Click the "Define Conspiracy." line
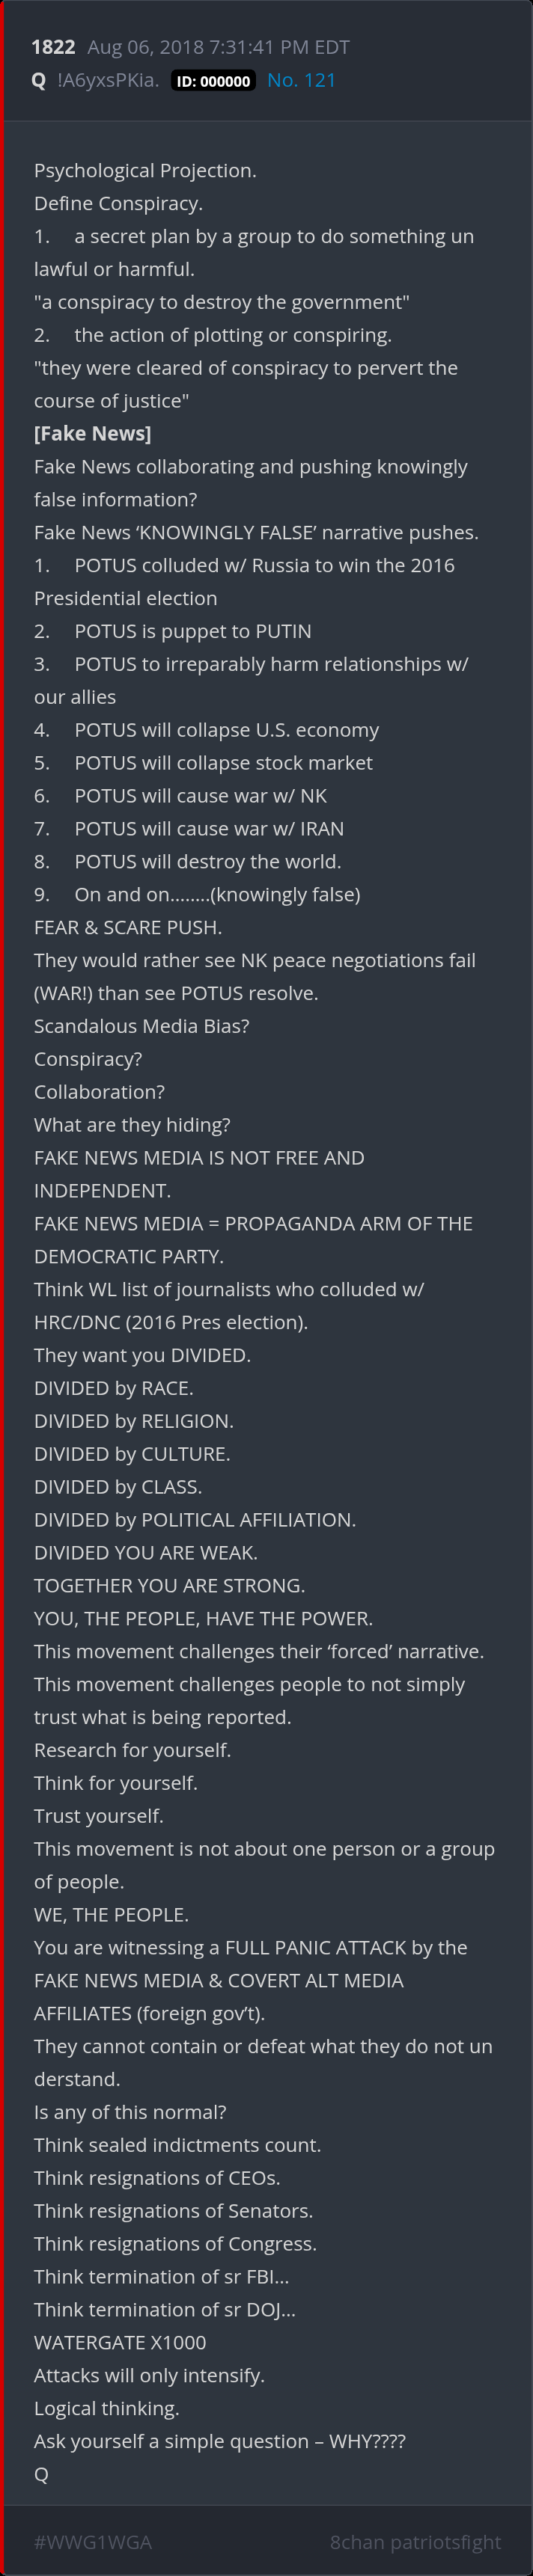The image size is (533, 2576). pos(118,203)
